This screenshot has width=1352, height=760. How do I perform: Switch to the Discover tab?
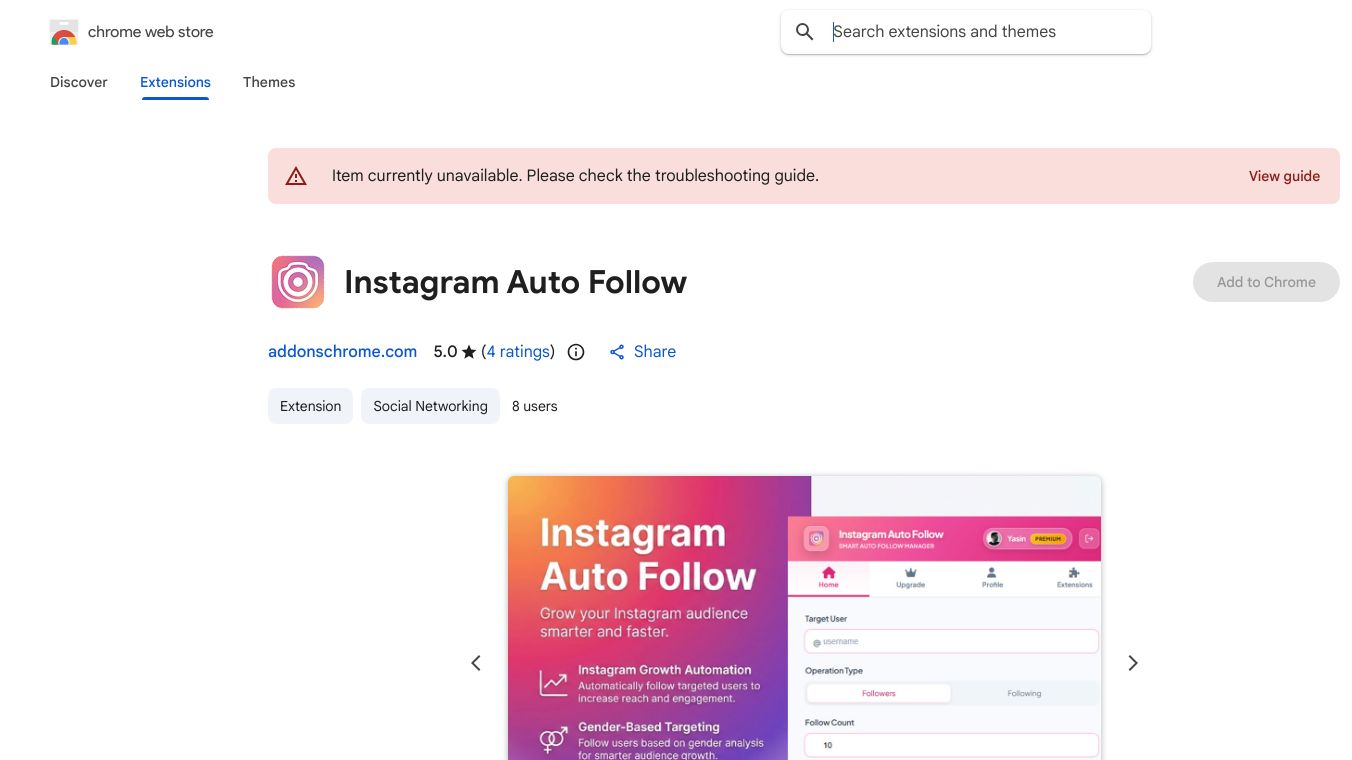78,82
